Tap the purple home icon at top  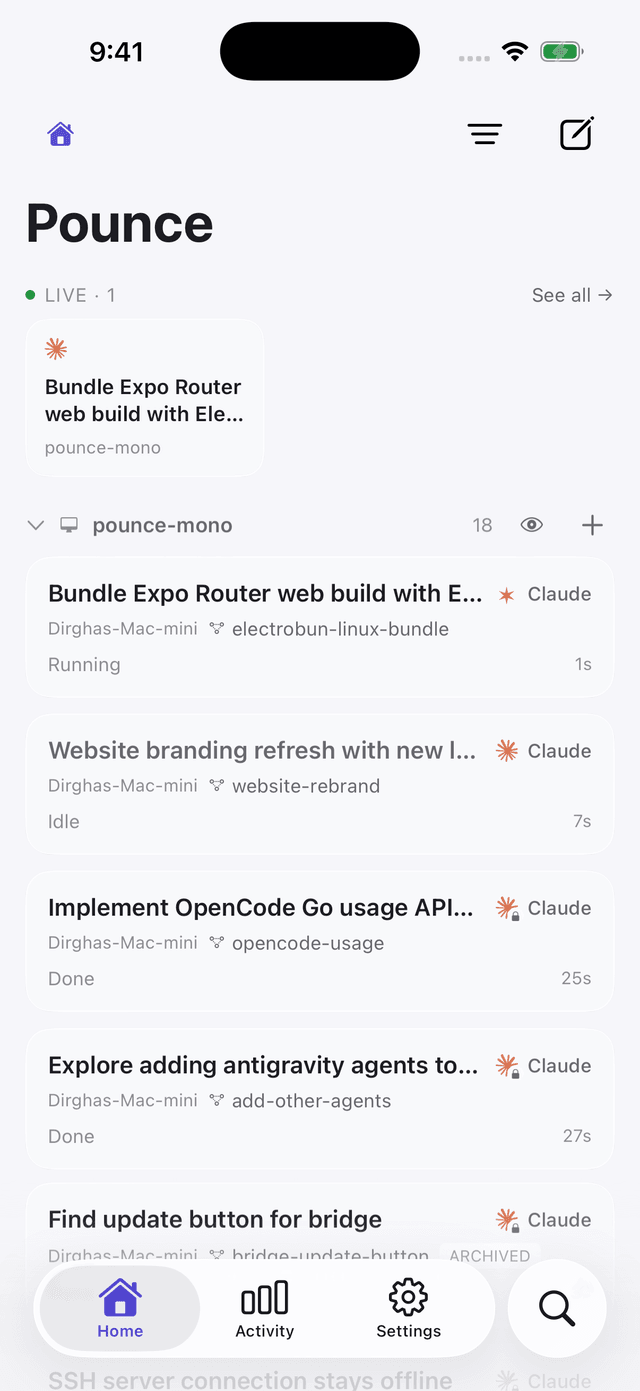coord(61,134)
